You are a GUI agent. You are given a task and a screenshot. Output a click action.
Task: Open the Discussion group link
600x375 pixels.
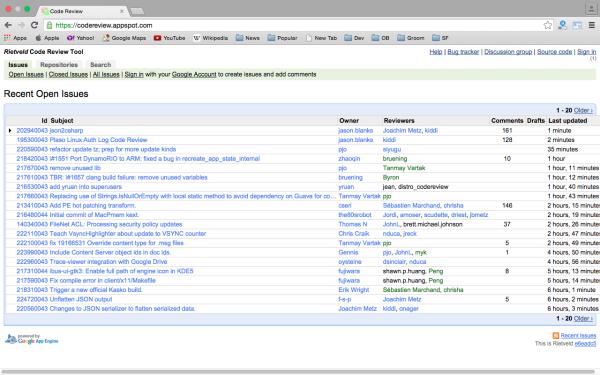coord(508,52)
